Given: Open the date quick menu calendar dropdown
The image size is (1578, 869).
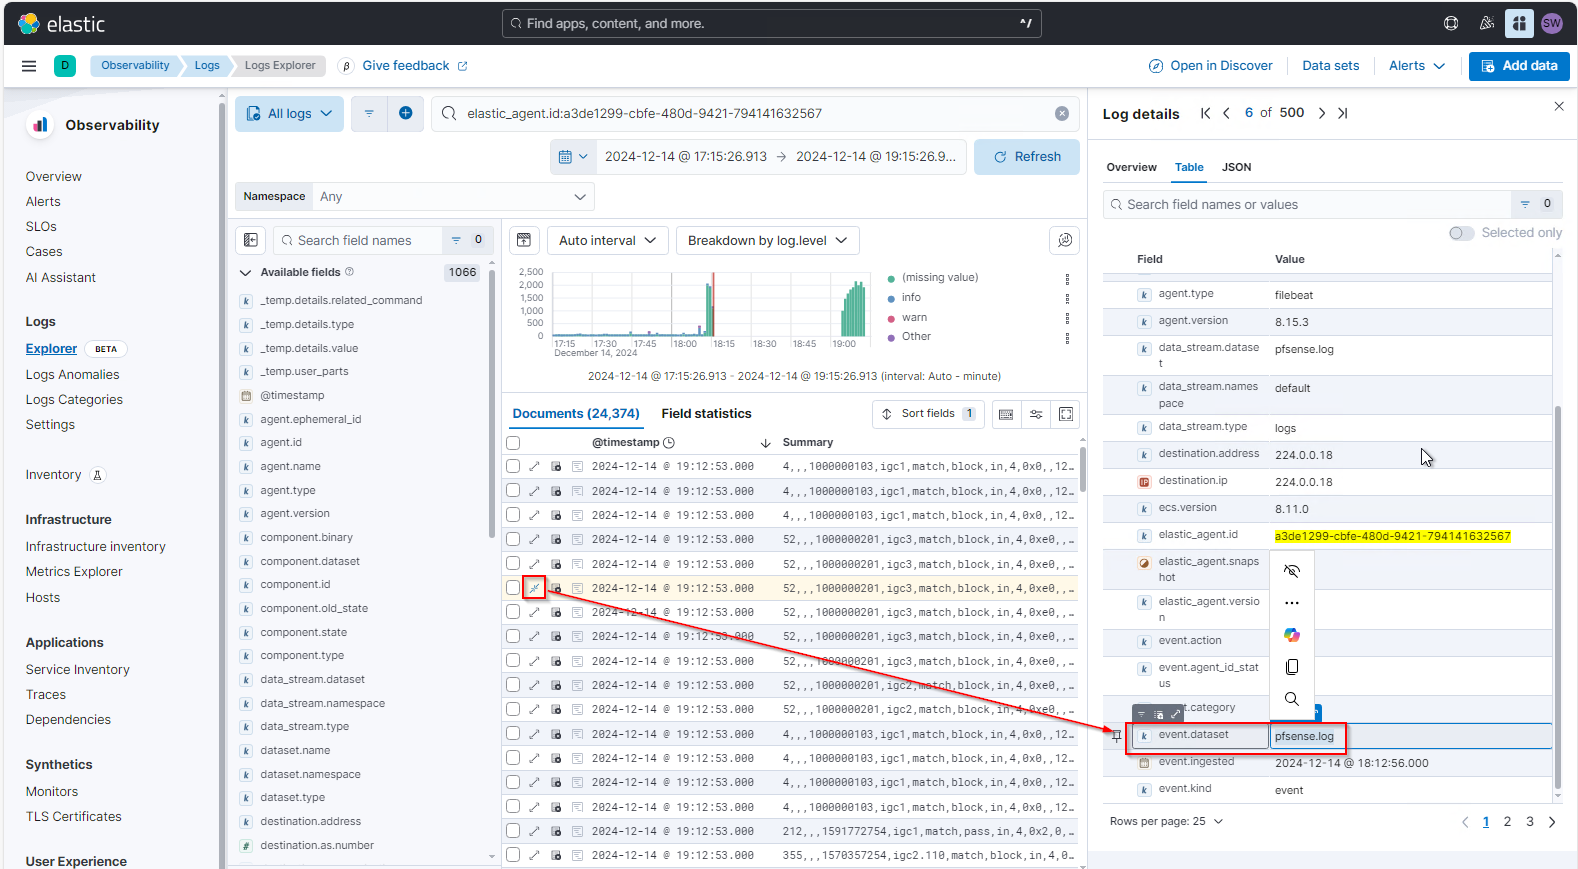Looking at the screenshot, I should [573, 157].
